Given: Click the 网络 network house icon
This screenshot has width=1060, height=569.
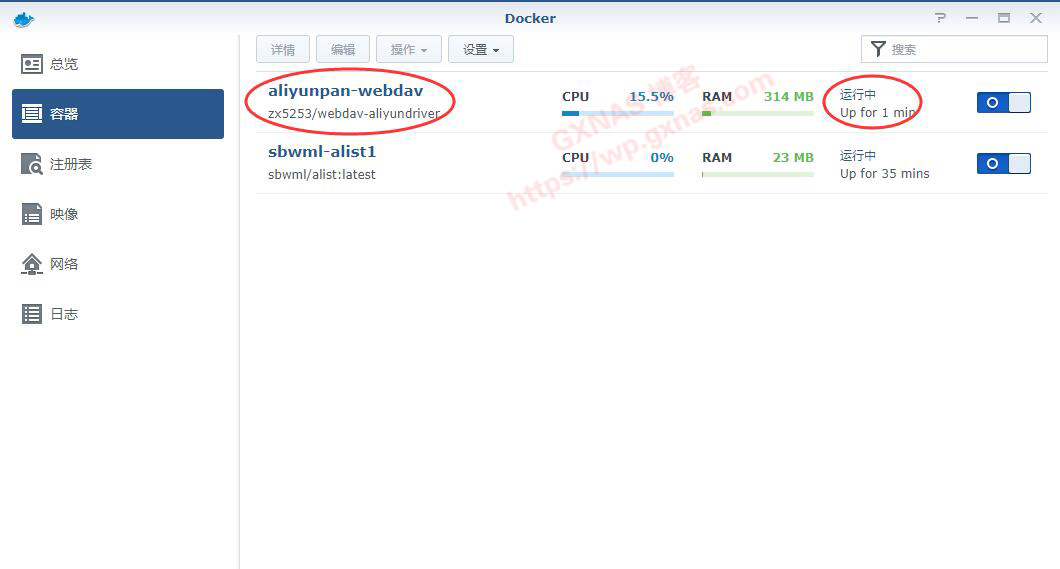Looking at the screenshot, I should (32, 264).
